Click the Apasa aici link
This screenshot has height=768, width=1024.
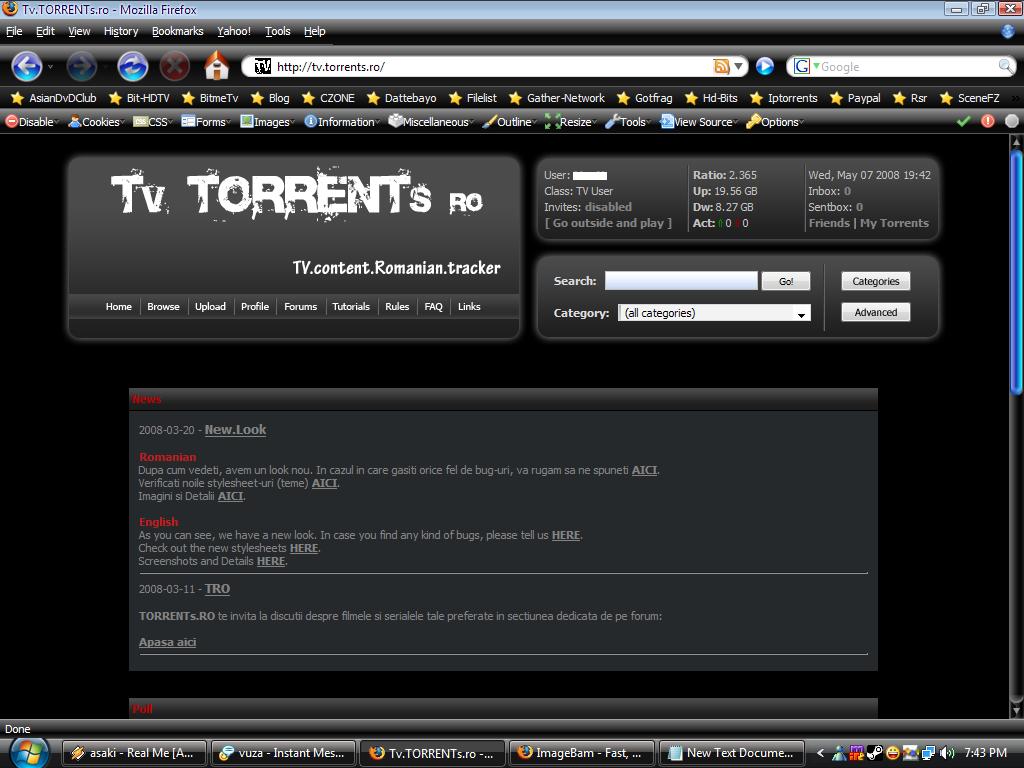pos(167,643)
